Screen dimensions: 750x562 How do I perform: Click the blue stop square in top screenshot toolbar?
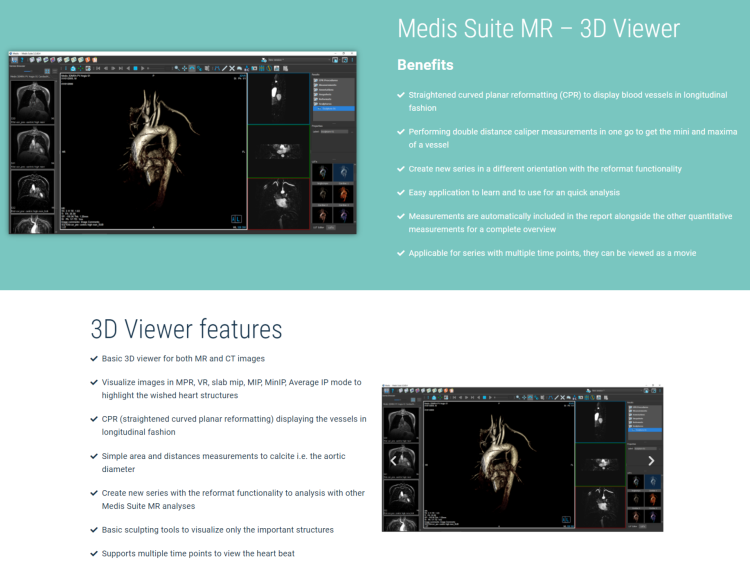tap(135, 68)
